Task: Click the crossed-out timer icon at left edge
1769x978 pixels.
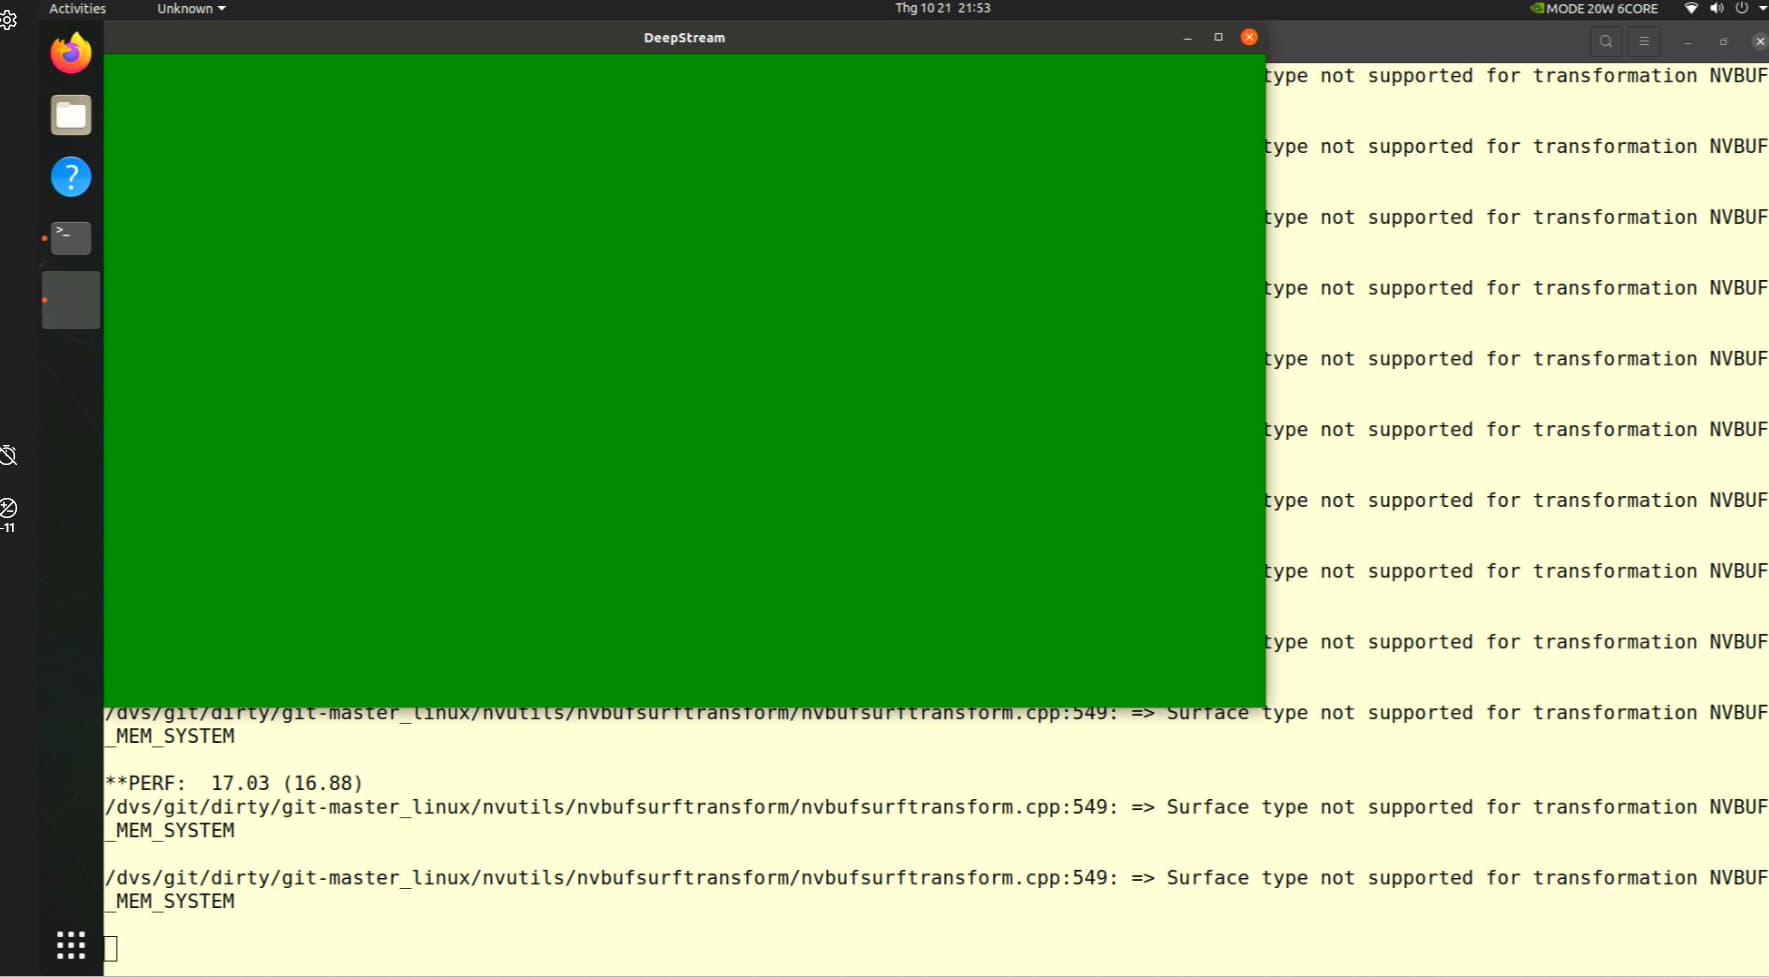Action: coord(8,455)
